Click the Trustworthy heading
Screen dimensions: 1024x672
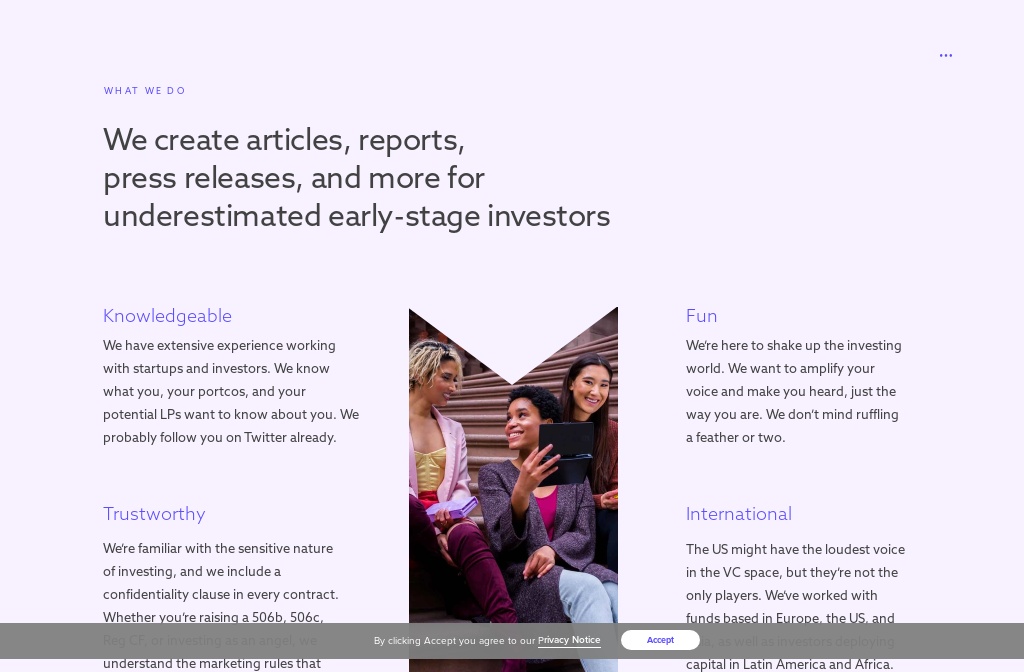pyautogui.click(x=154, y=513)
